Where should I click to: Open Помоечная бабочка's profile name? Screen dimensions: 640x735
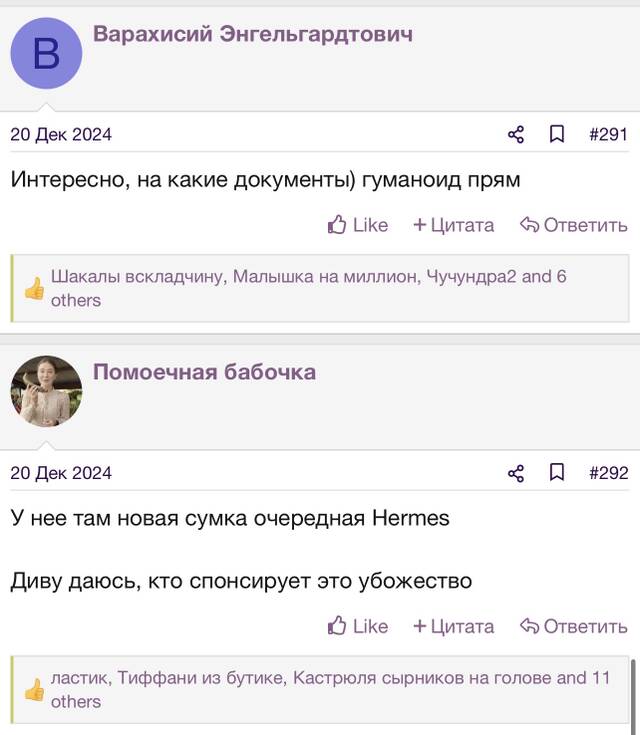[204, 372]
